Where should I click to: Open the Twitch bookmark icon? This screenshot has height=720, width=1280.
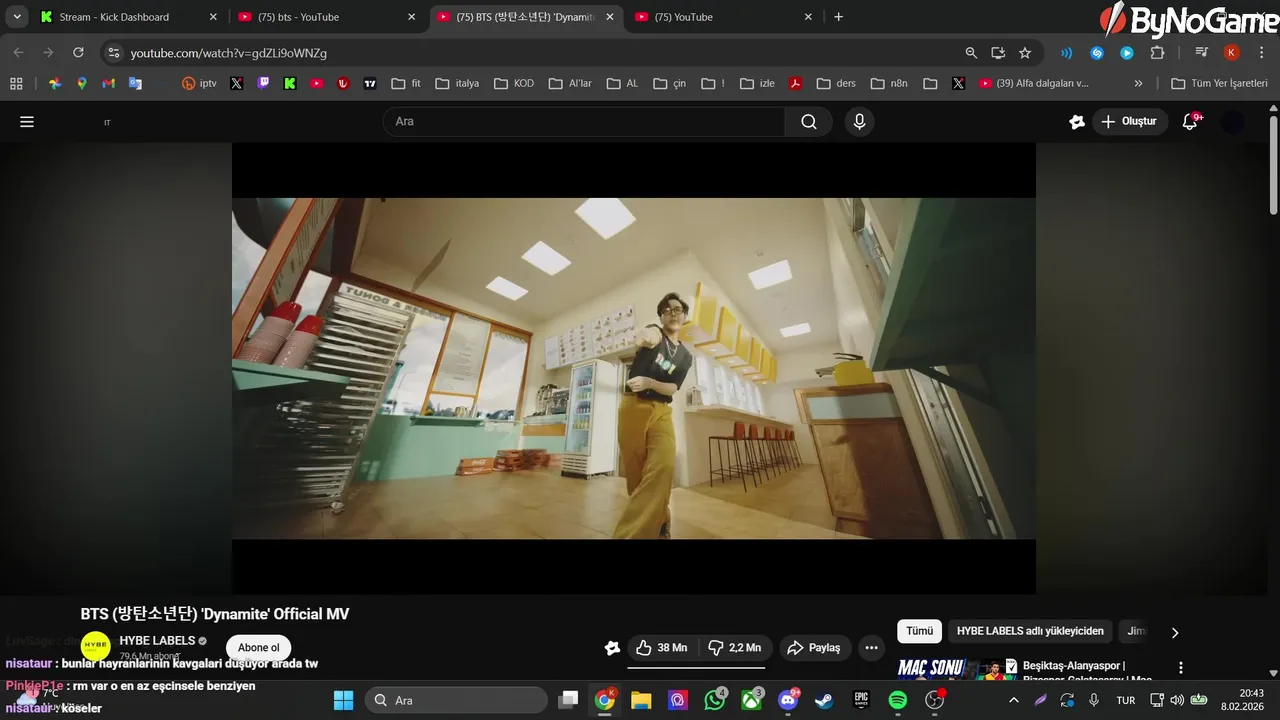coord(263,84)
